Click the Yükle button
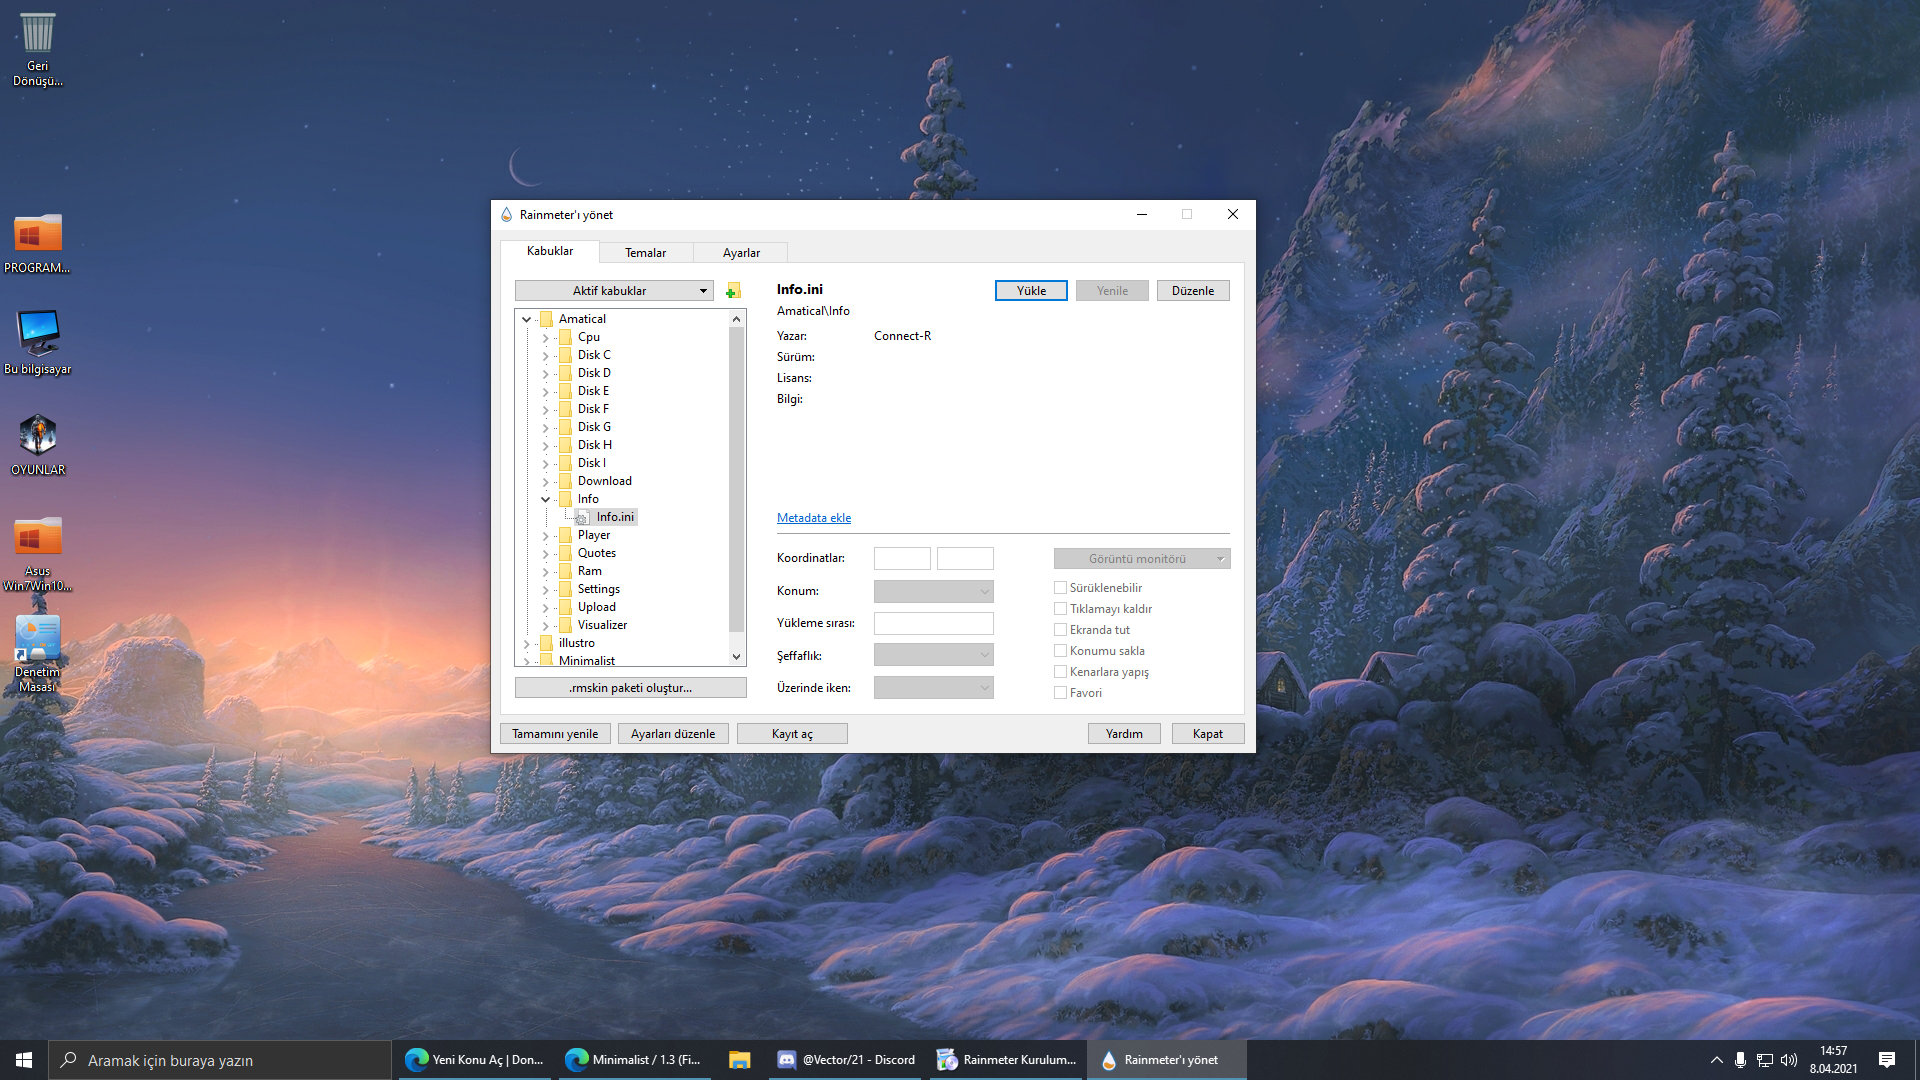The width and height of the screenshot is (1920, 1080). click(1031, 291)
